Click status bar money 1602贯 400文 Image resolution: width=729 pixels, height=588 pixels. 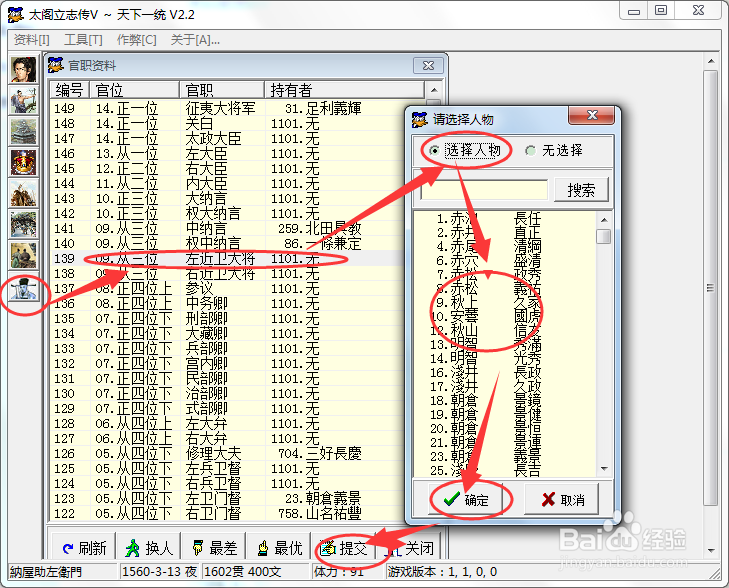tap(242, 572)
